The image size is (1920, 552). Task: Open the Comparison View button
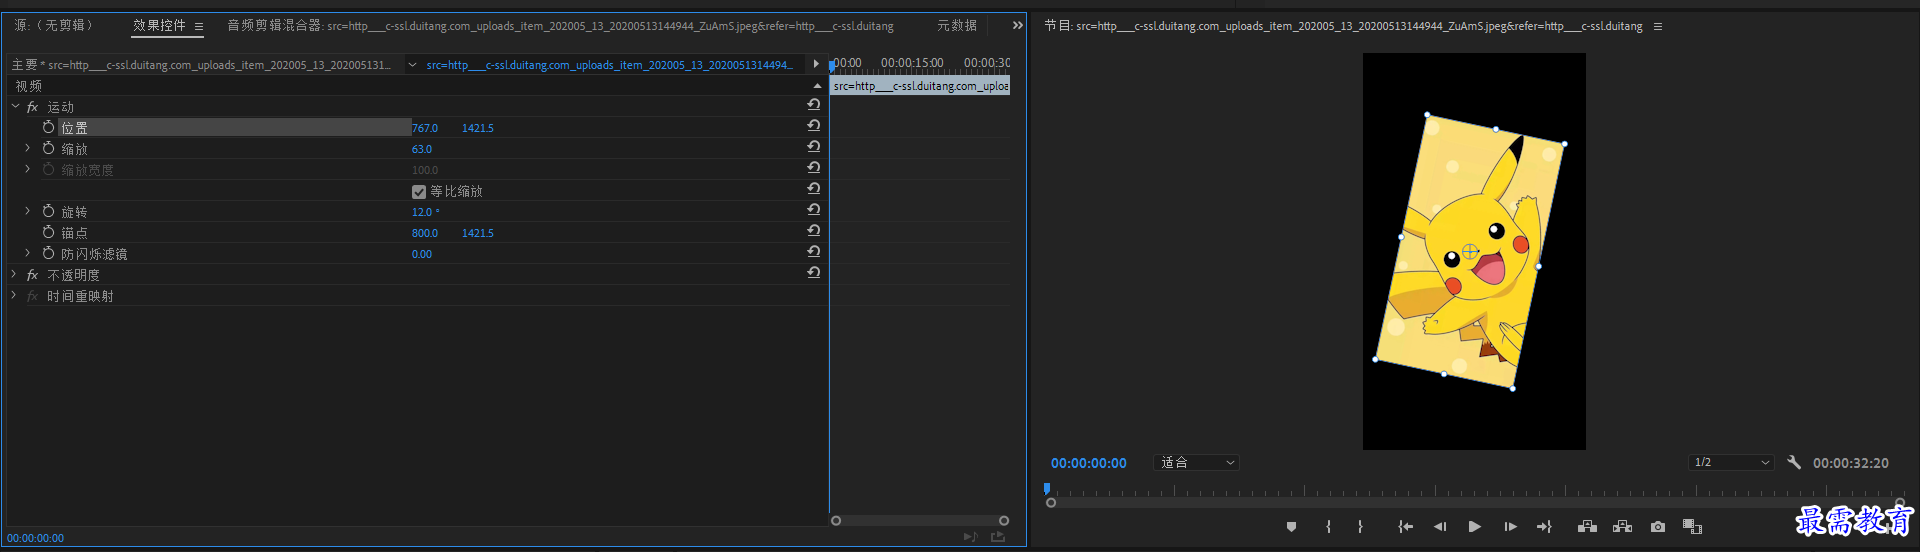[x=1692, y=527]
